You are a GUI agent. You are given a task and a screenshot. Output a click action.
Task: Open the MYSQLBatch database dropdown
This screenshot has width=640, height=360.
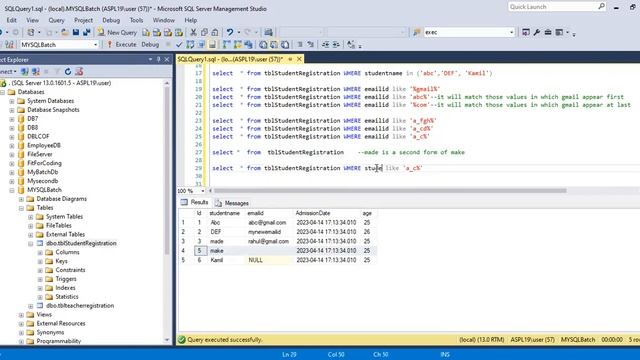tap(96, 44)
